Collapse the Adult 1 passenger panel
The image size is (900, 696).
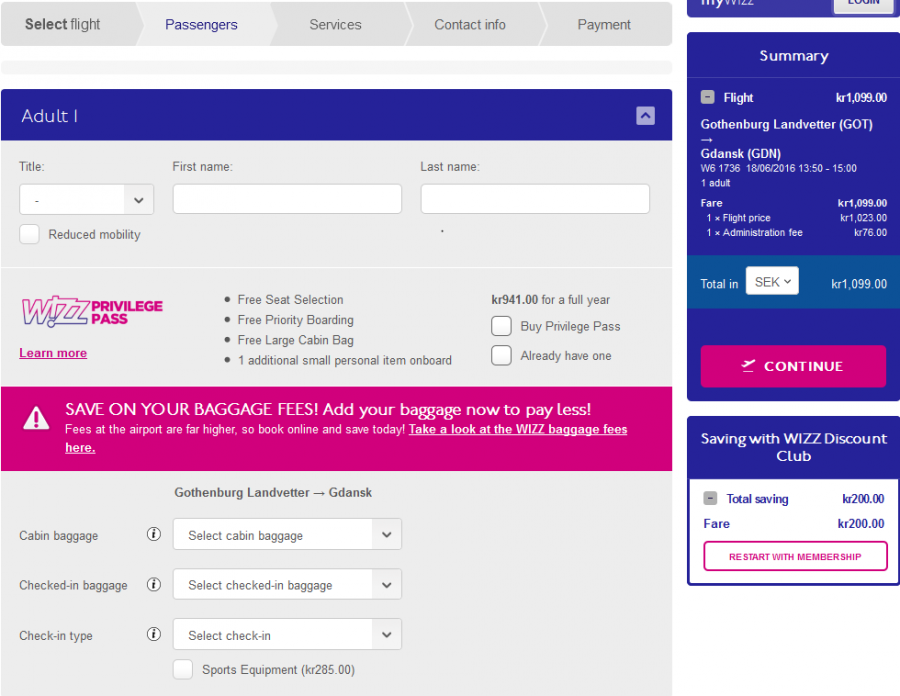click(x=645, y=115)
